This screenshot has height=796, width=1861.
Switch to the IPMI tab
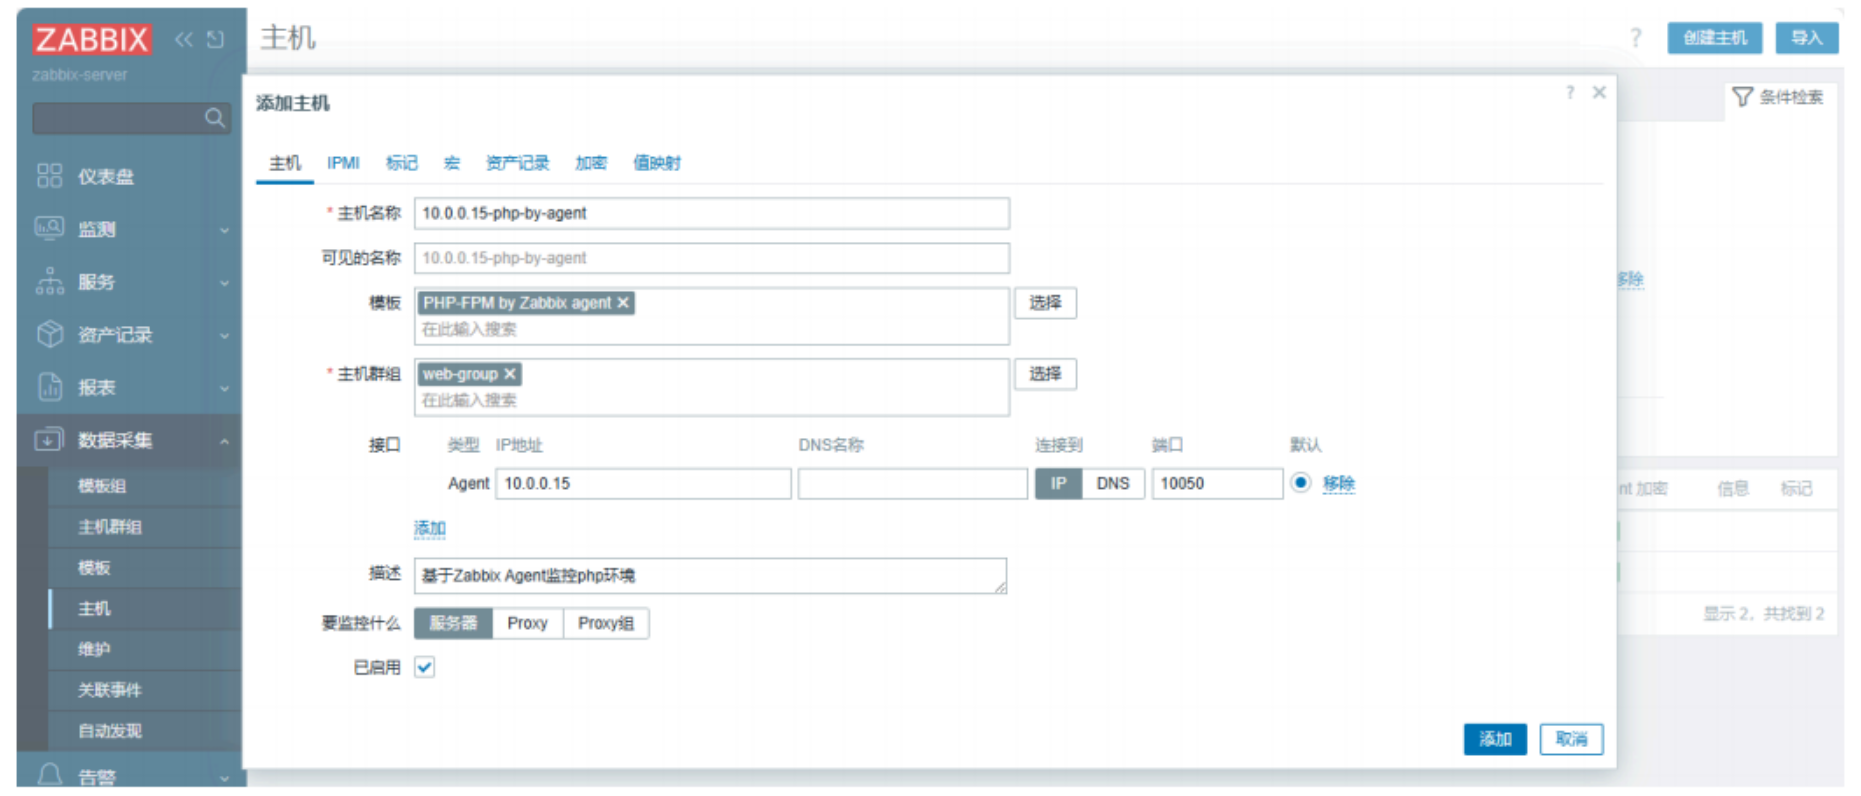tap(343, 163)
